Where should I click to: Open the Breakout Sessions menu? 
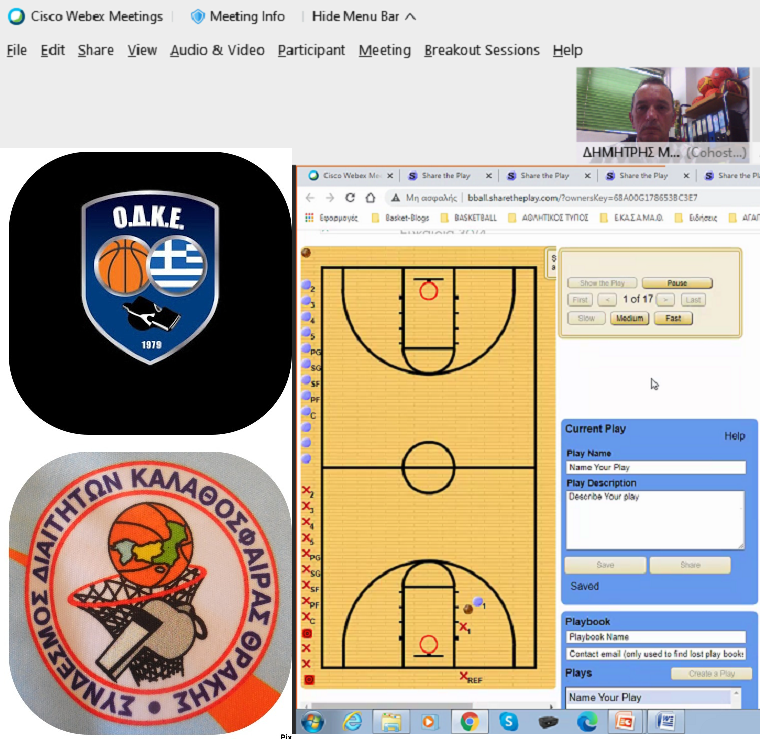[x=482, y=50]
